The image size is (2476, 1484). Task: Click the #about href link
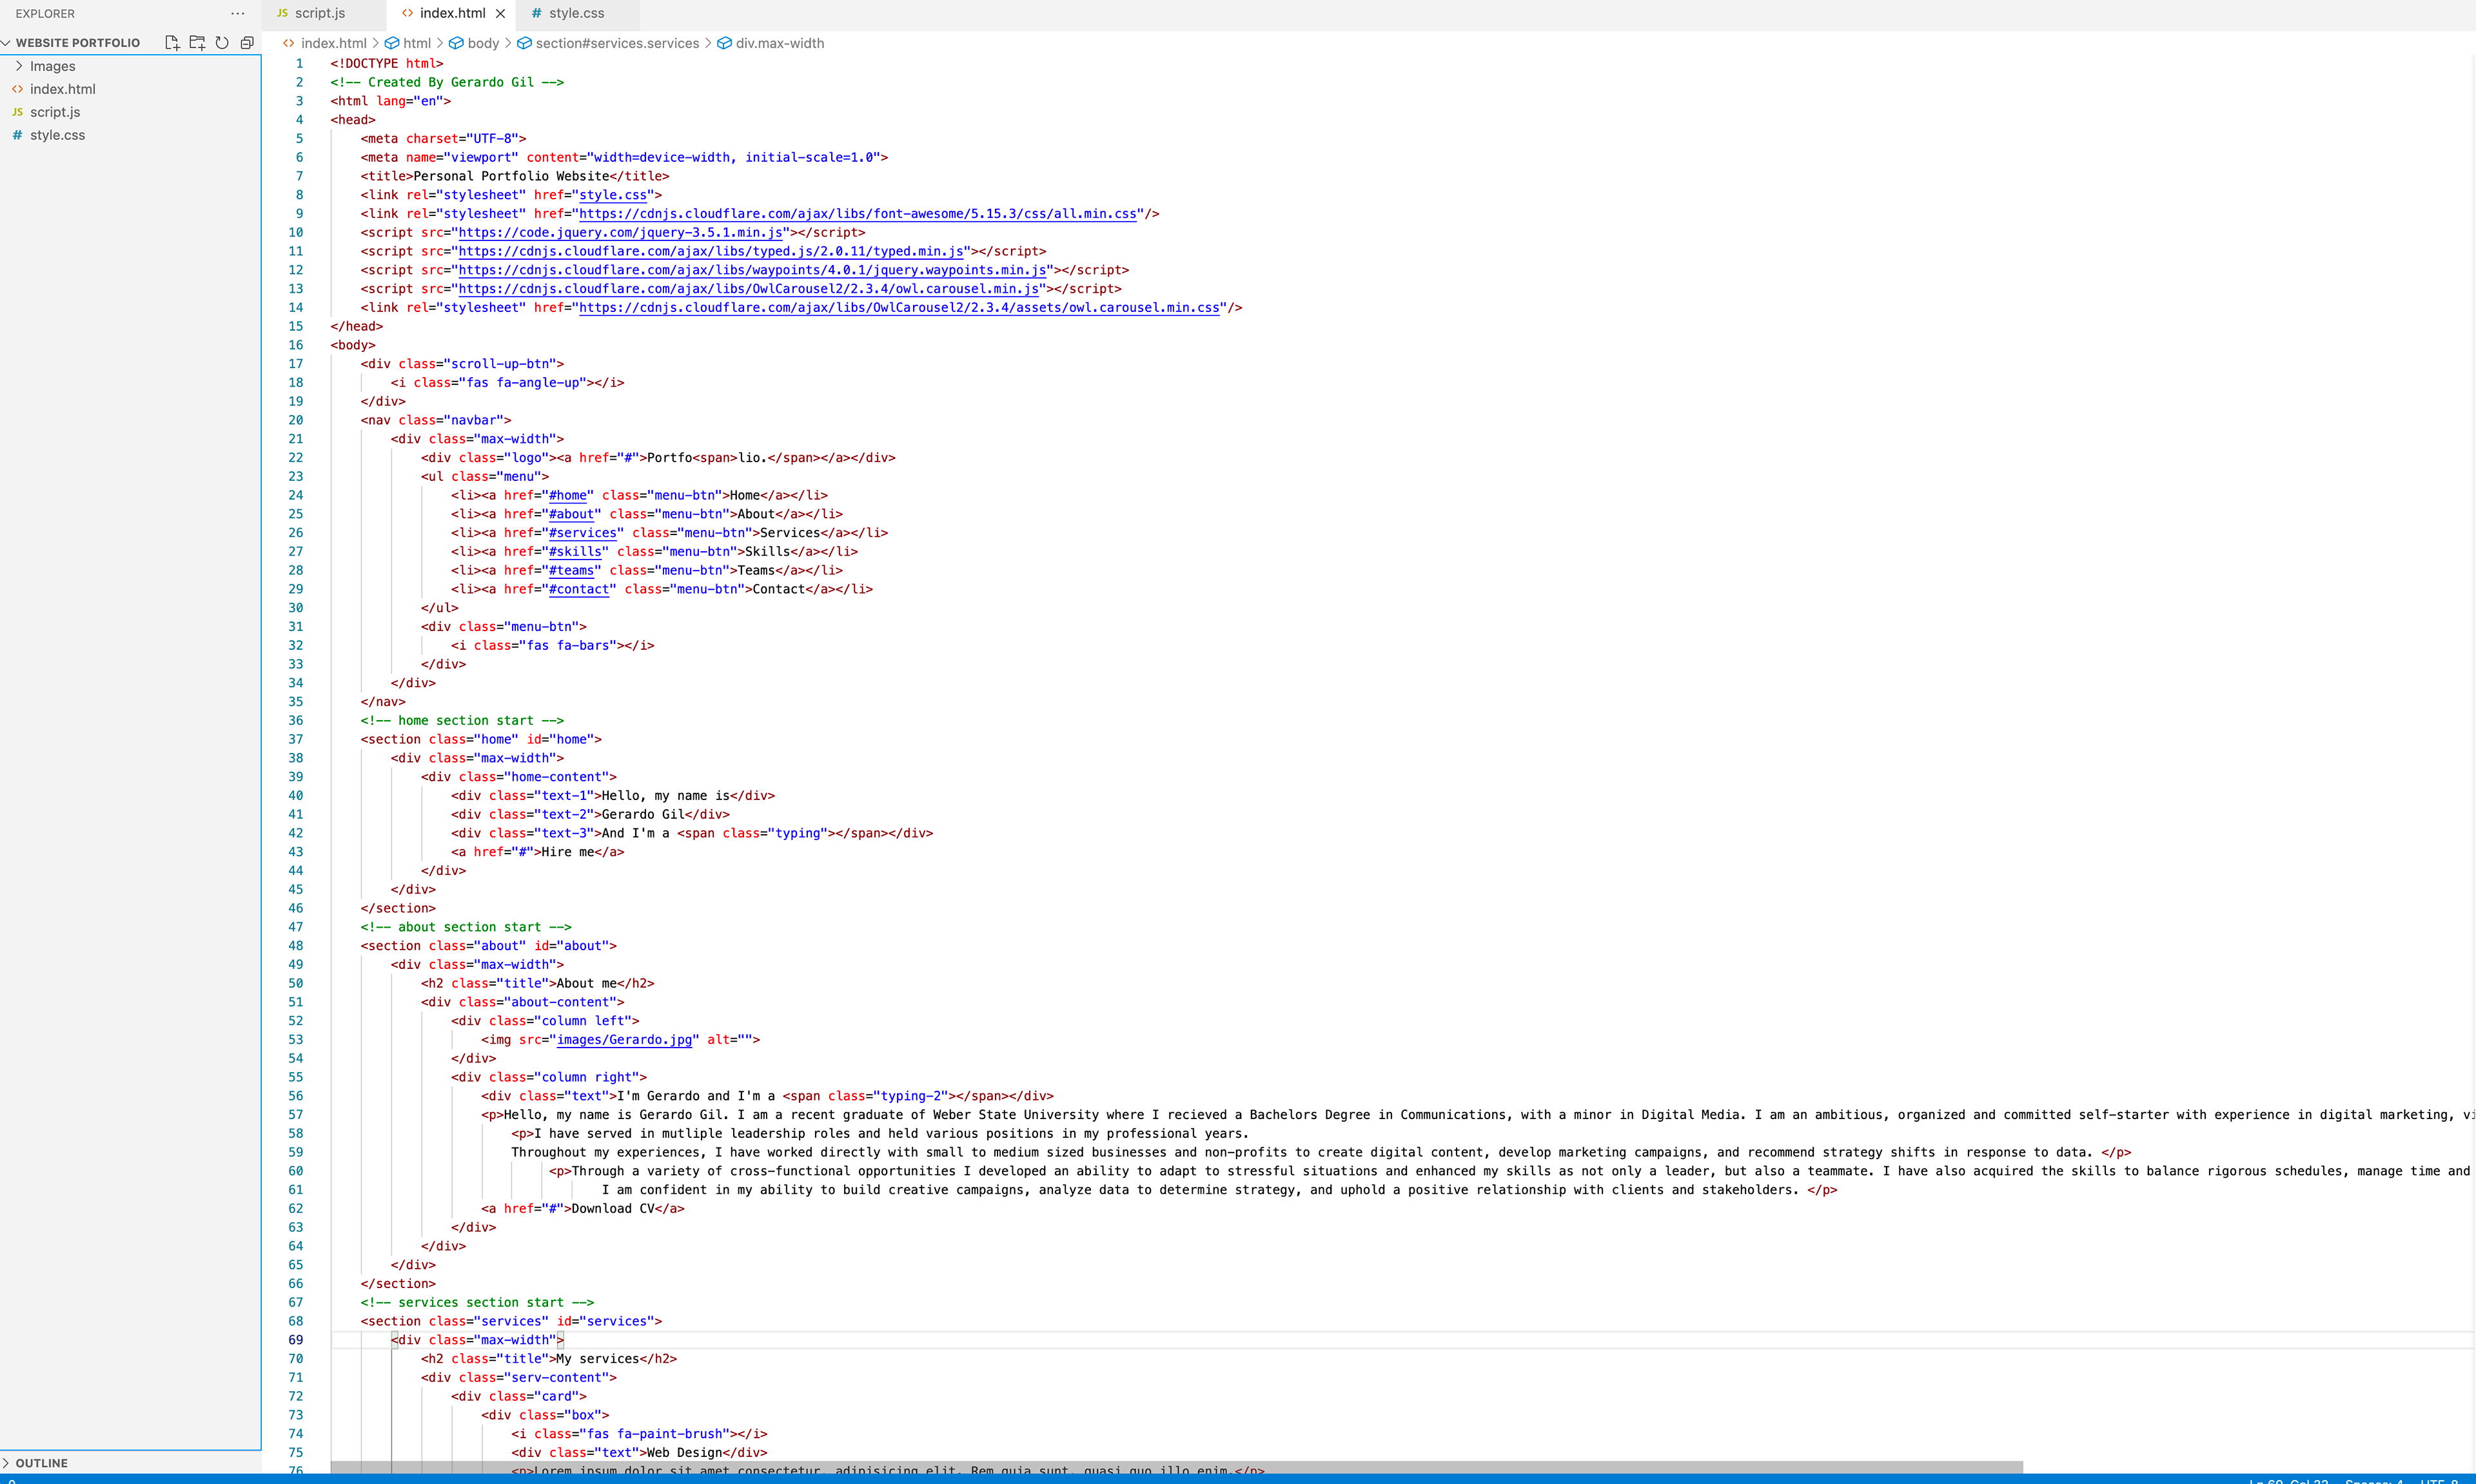pyautogui.click(x=571, y=514)
